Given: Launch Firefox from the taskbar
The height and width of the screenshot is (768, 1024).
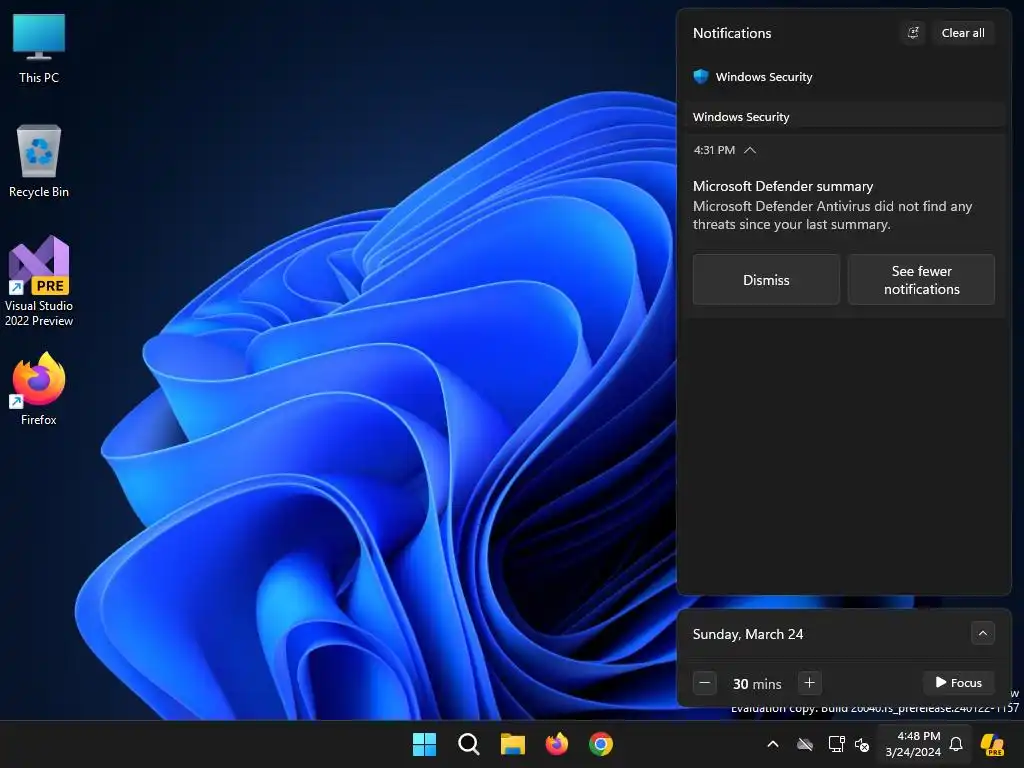Looking at the screenshot, I should click(x=556, y=744).
